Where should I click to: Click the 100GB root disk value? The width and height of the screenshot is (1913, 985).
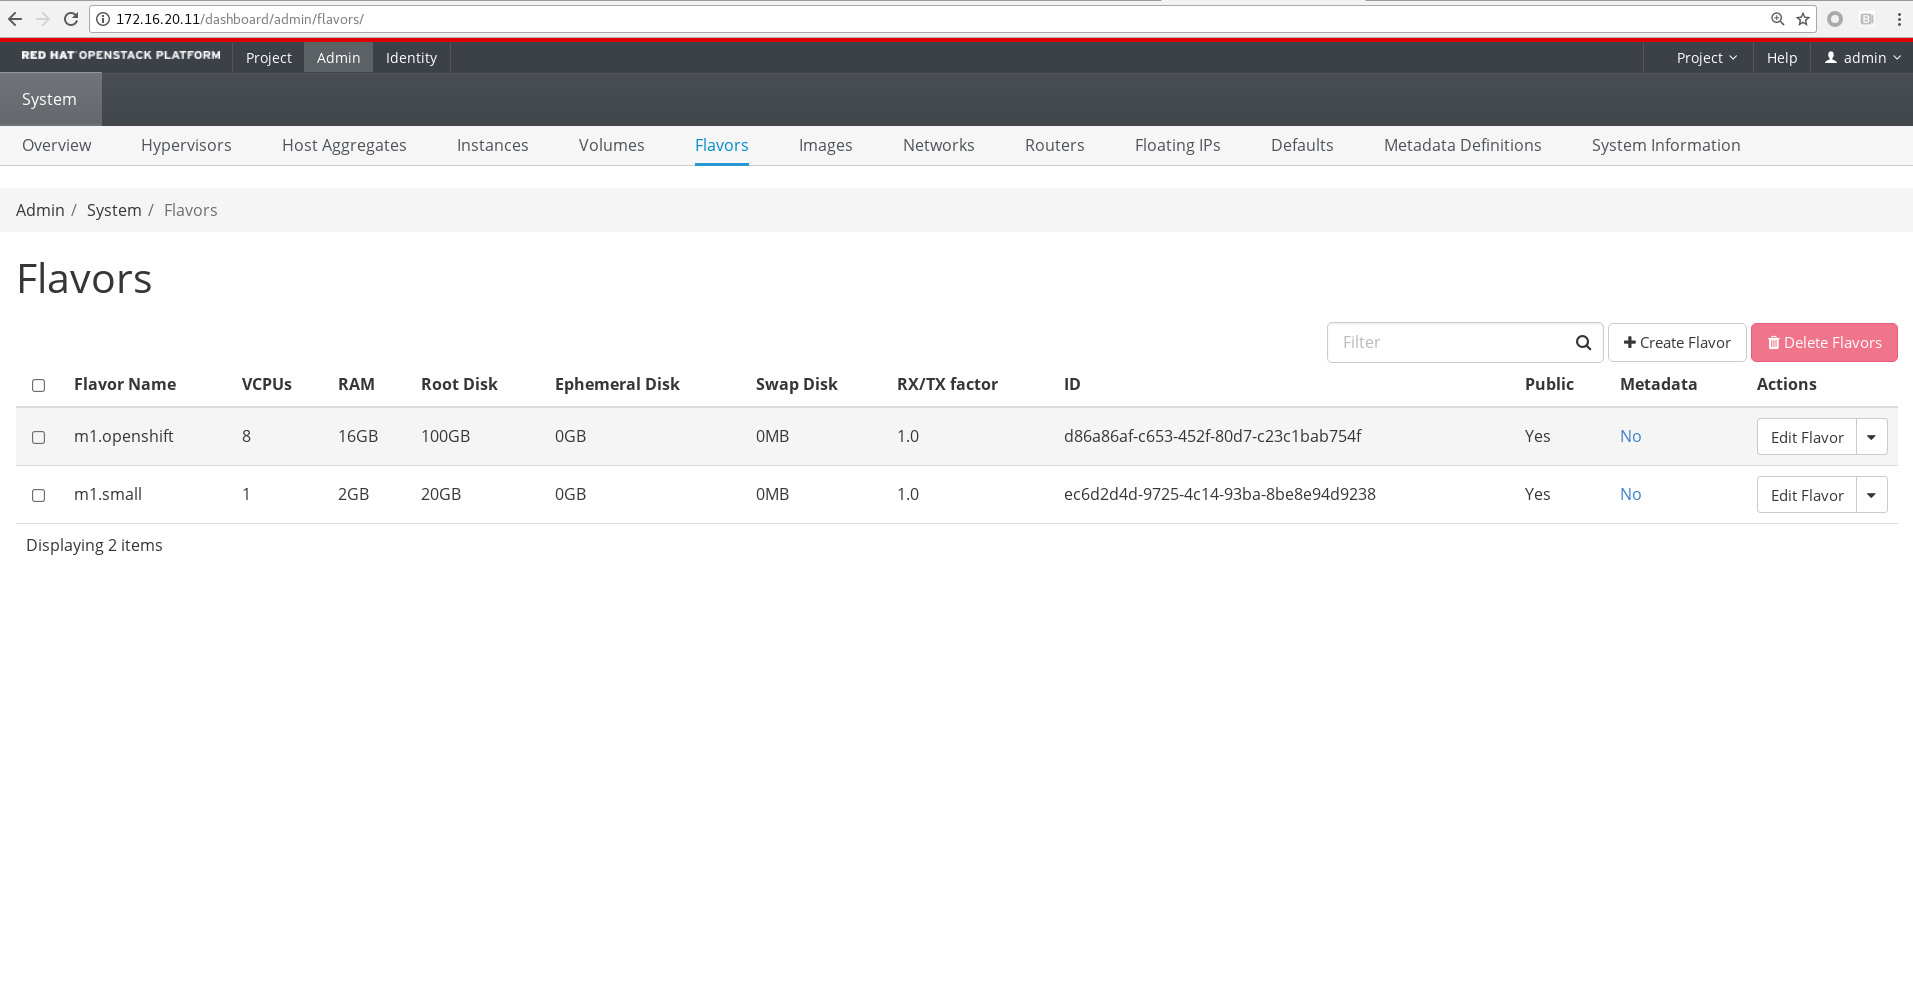[445, 436]
